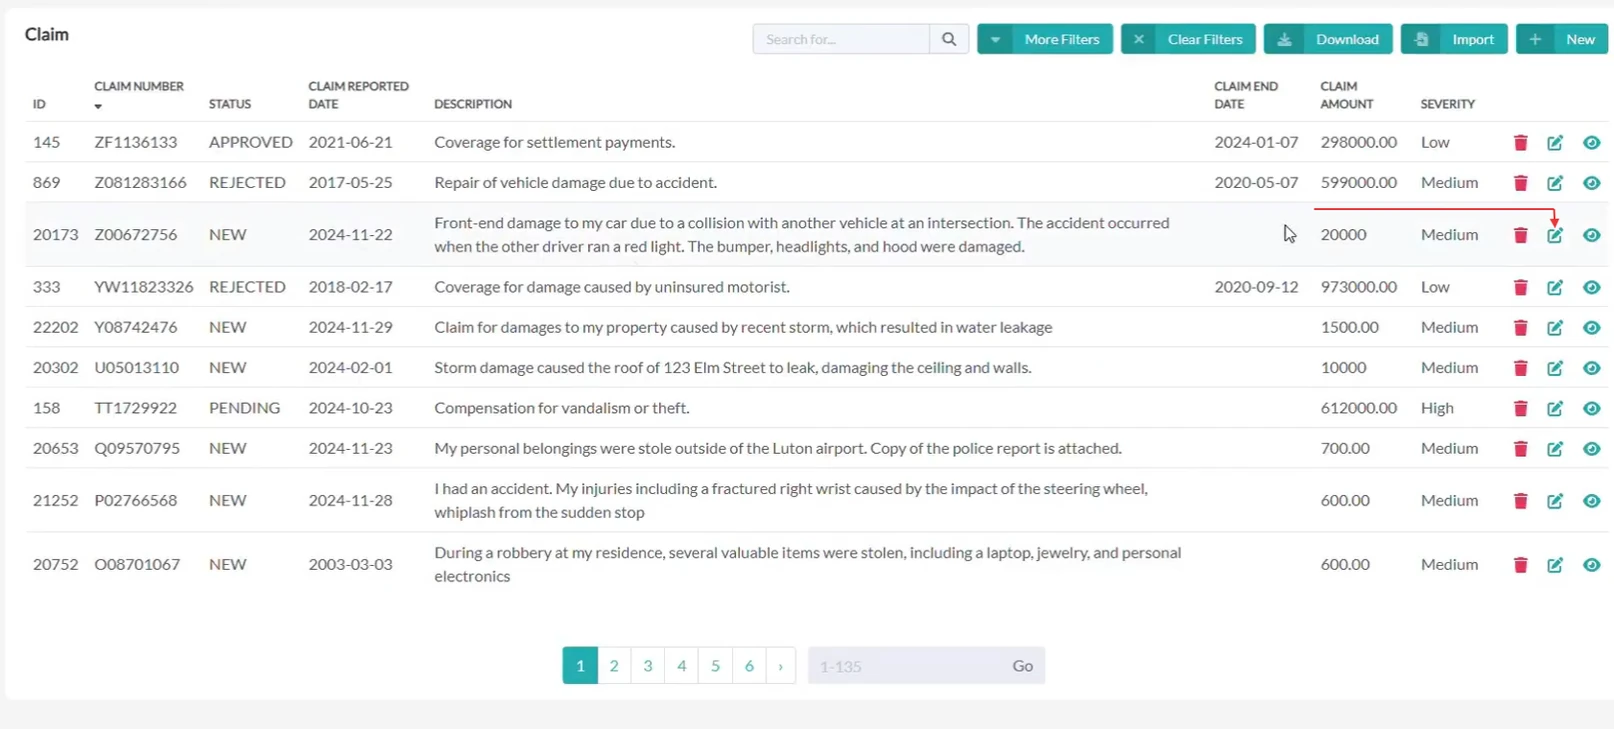Image resolution: width=1614 pixels, height=729 pixels.
Task: View claim YW11823326 with eye icon
Action: point(1592,287)
